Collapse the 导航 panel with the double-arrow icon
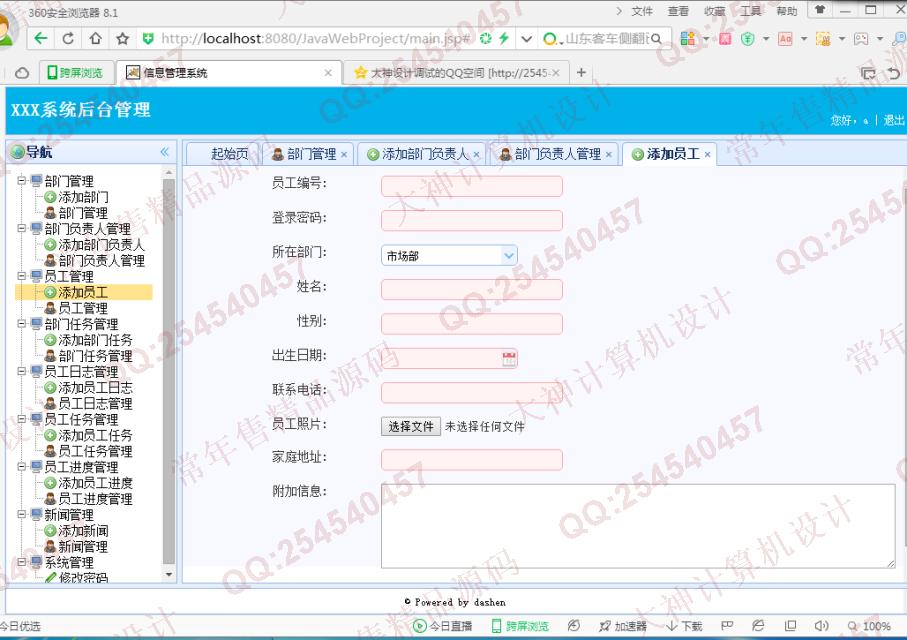907x640 pixels. click(x=165, y=152)
